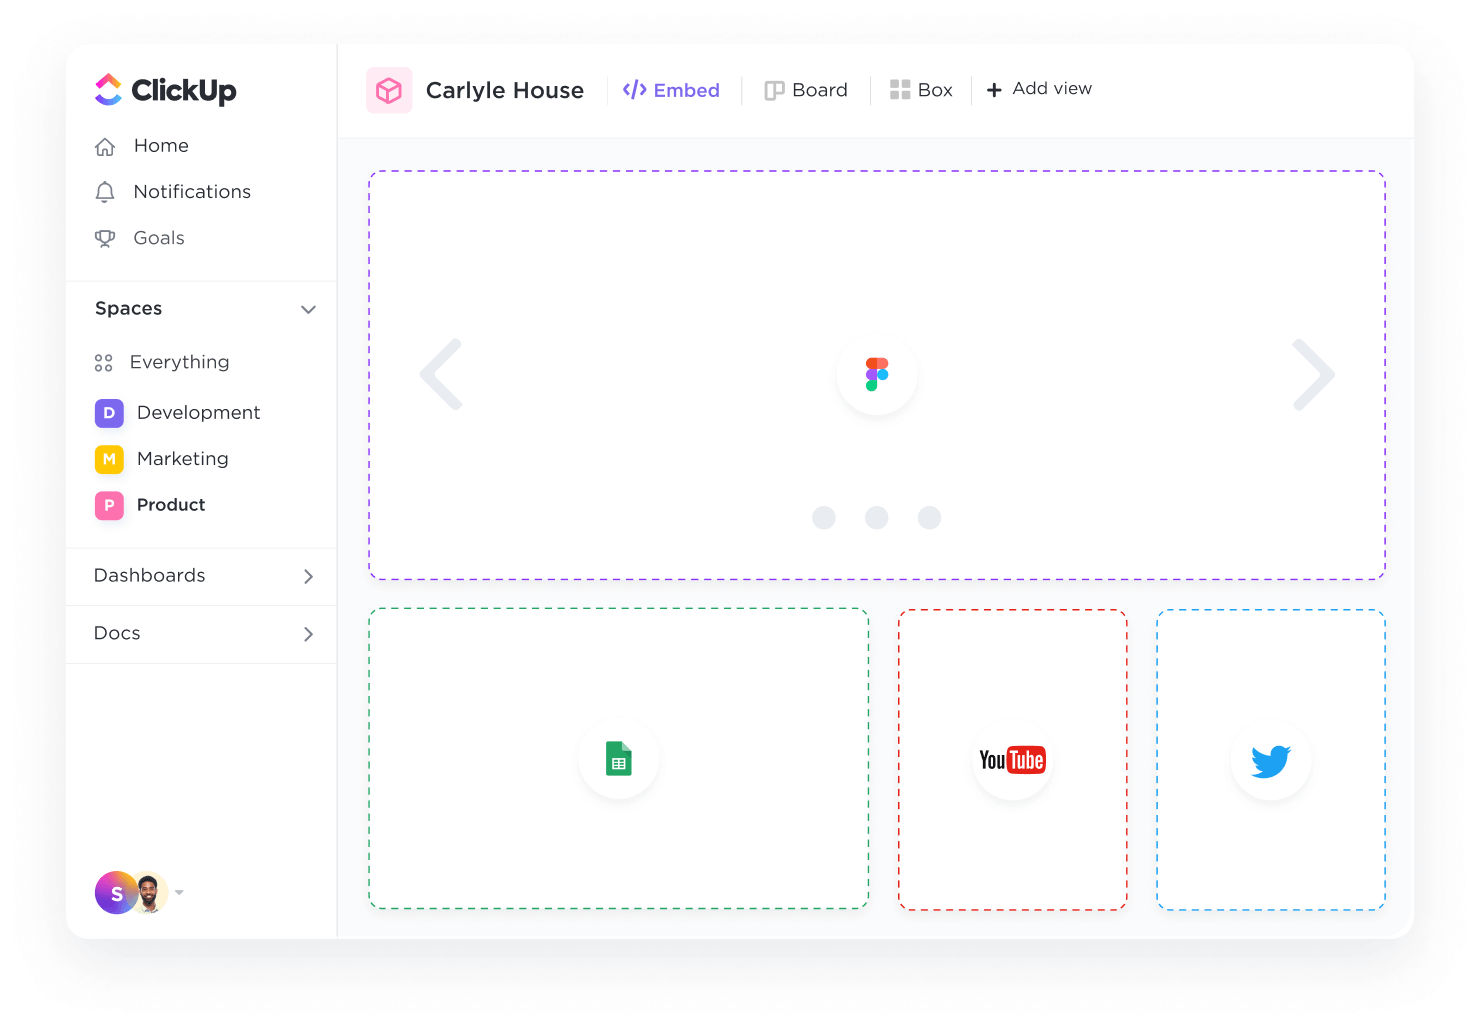Click the Carlyle House title

coord(505,90)
